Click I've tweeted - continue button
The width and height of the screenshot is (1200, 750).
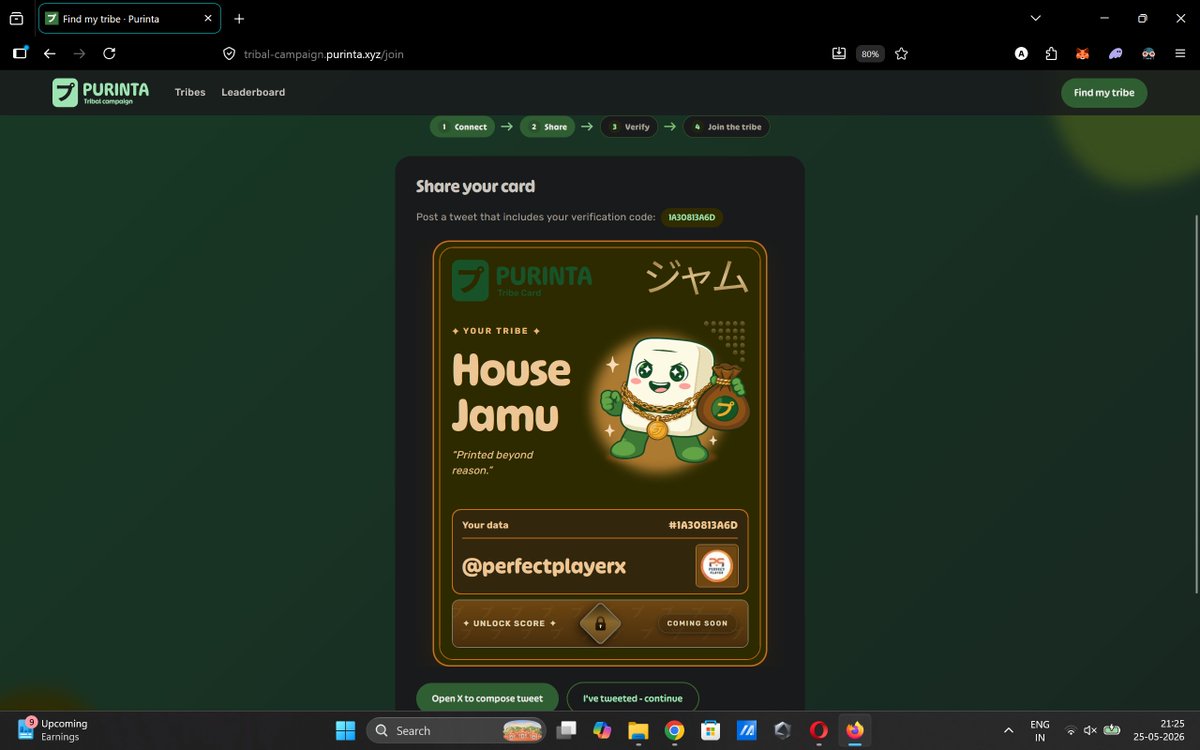pyautogui.click(x=633, y=698)
